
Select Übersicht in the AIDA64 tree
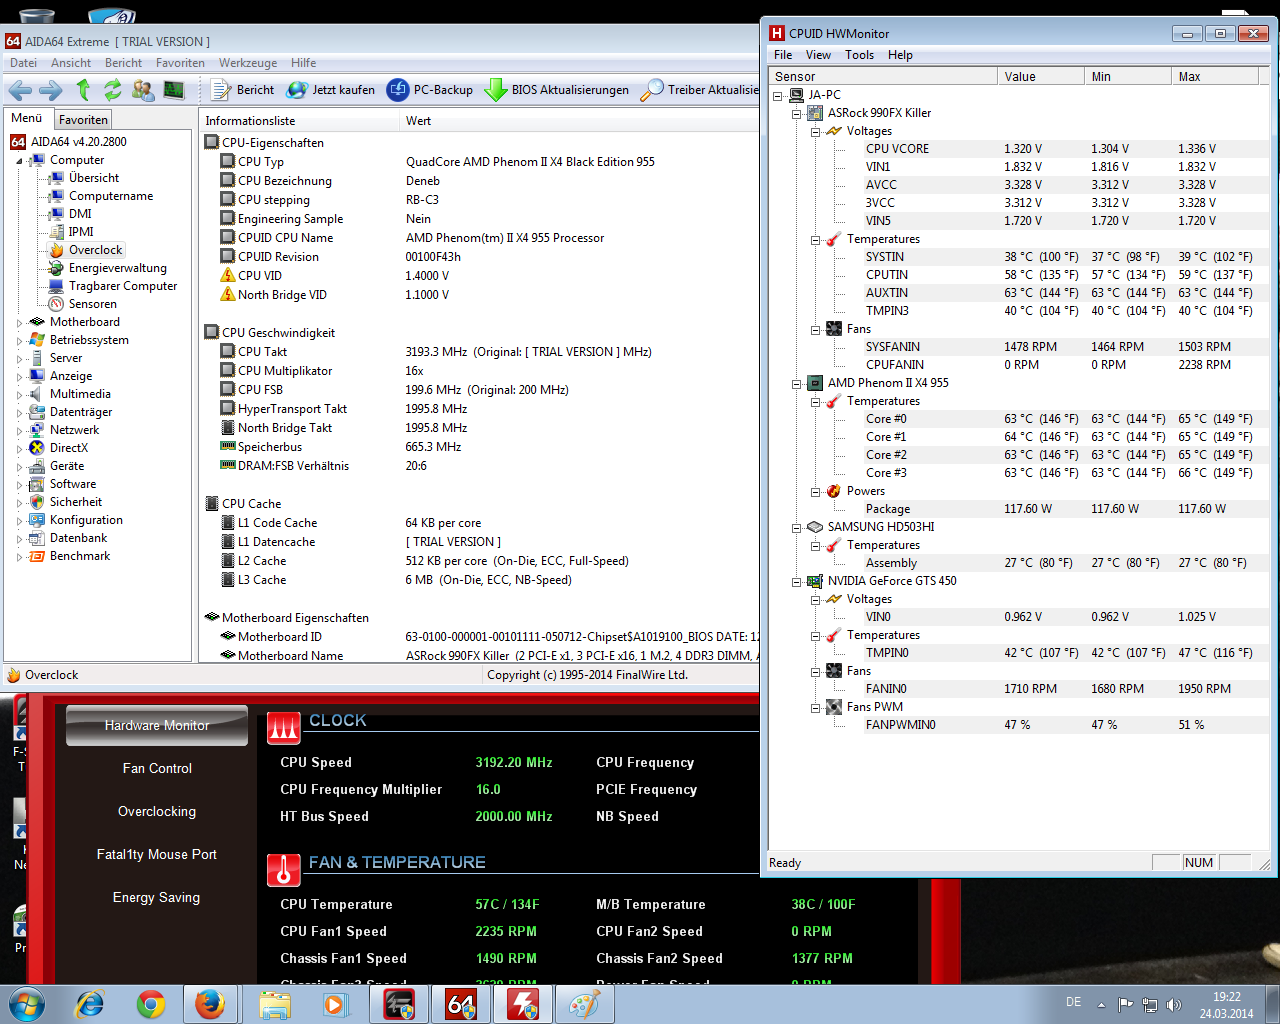[94, 178]
